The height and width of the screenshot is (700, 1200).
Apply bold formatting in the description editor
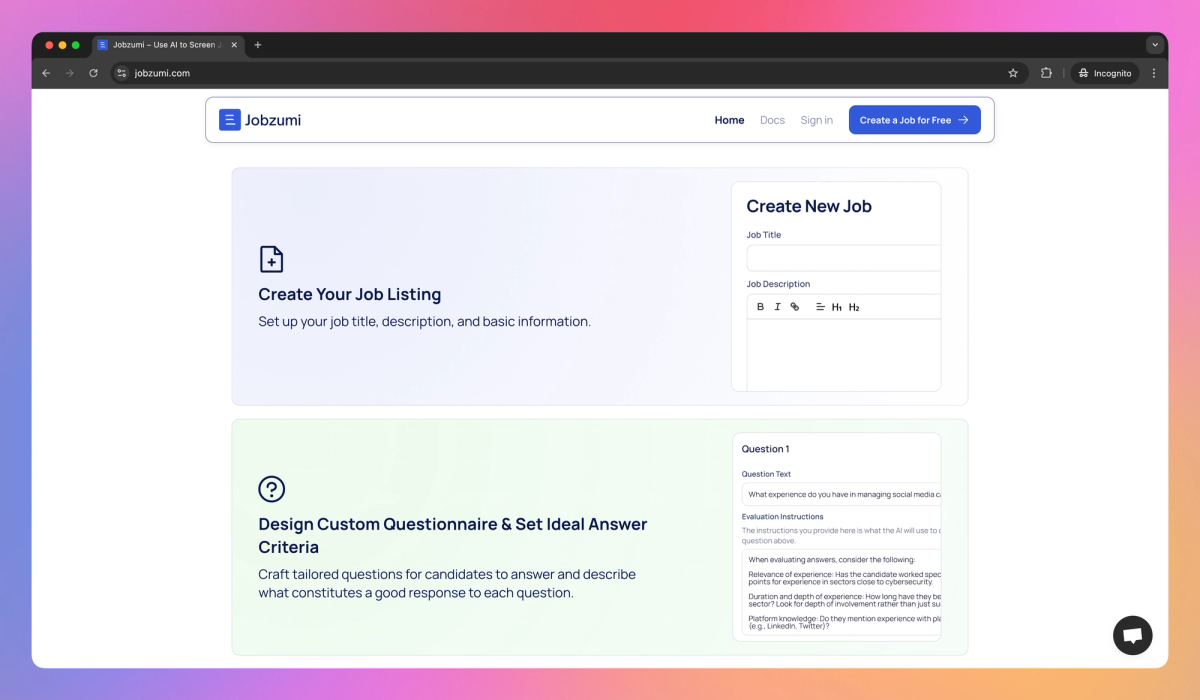click(x=761, y=307)
